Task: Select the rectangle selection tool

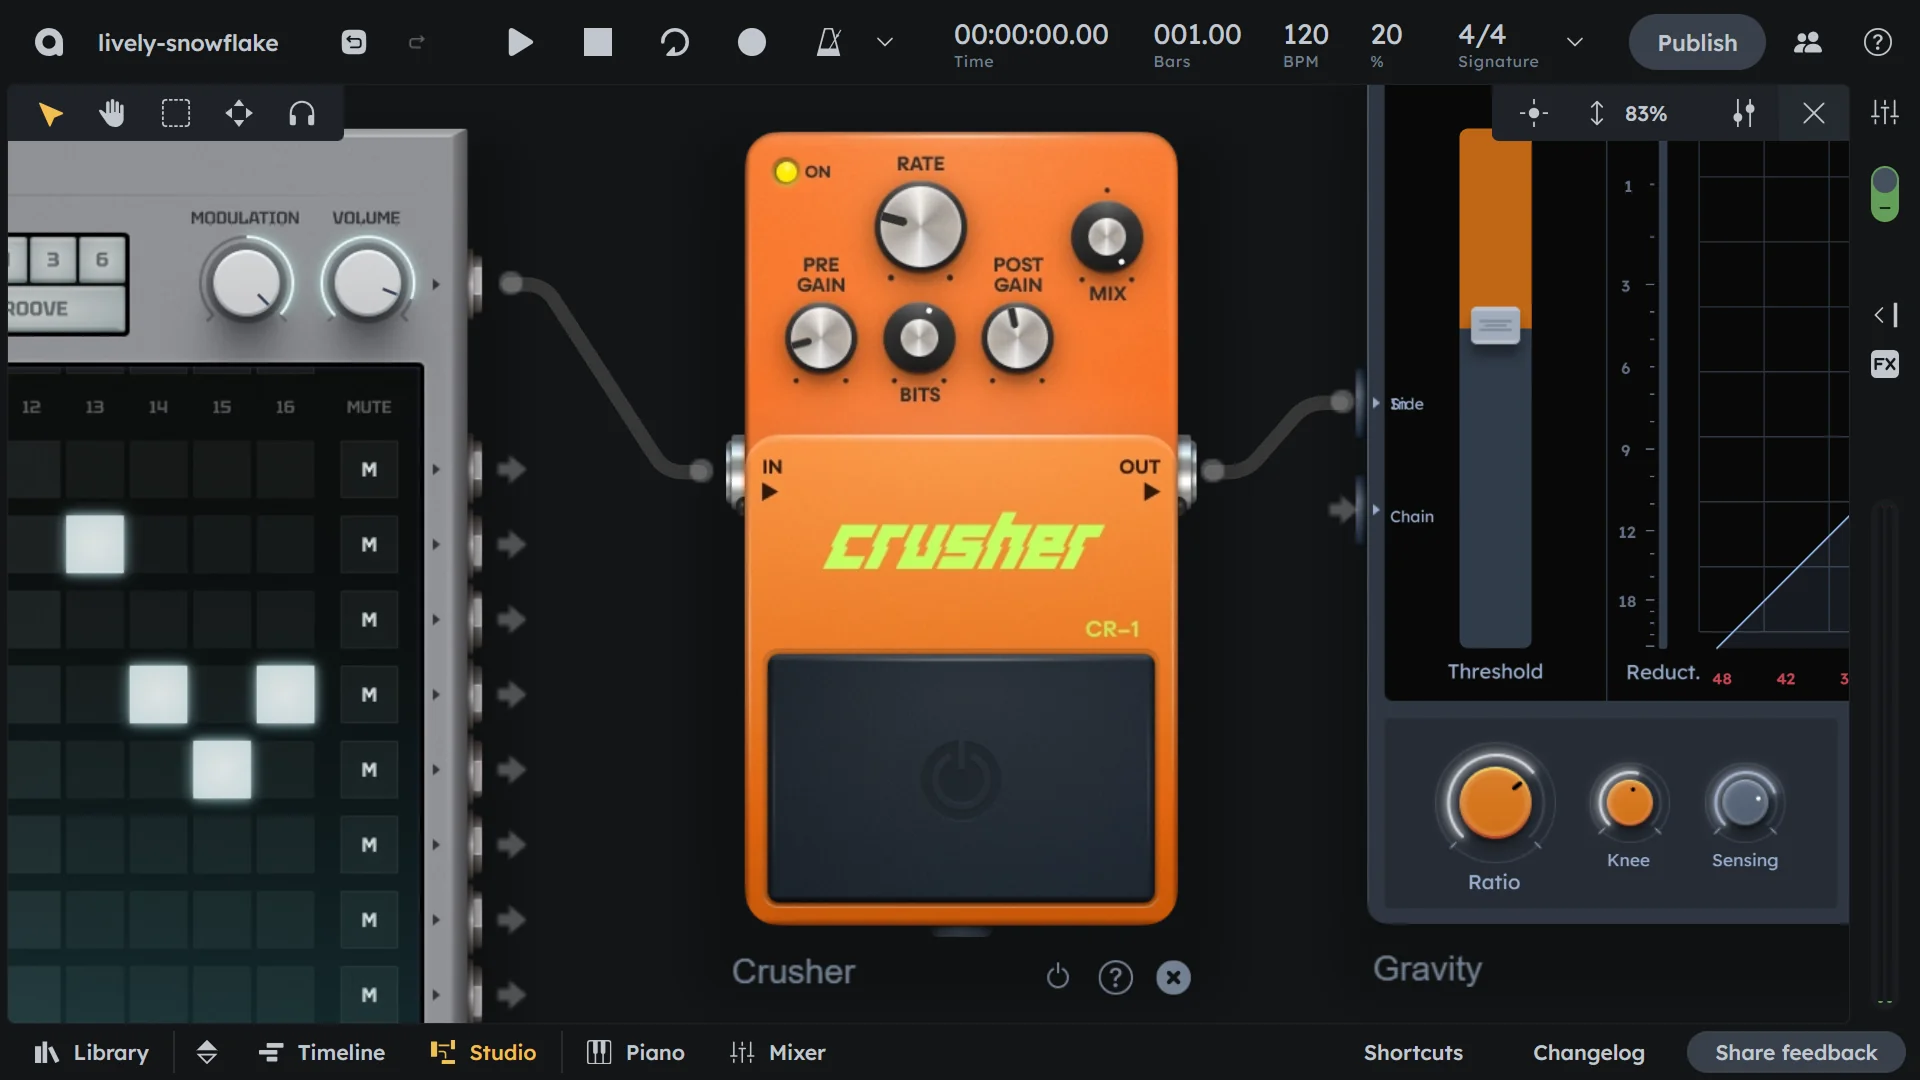Action: click(x=176, y=113)
